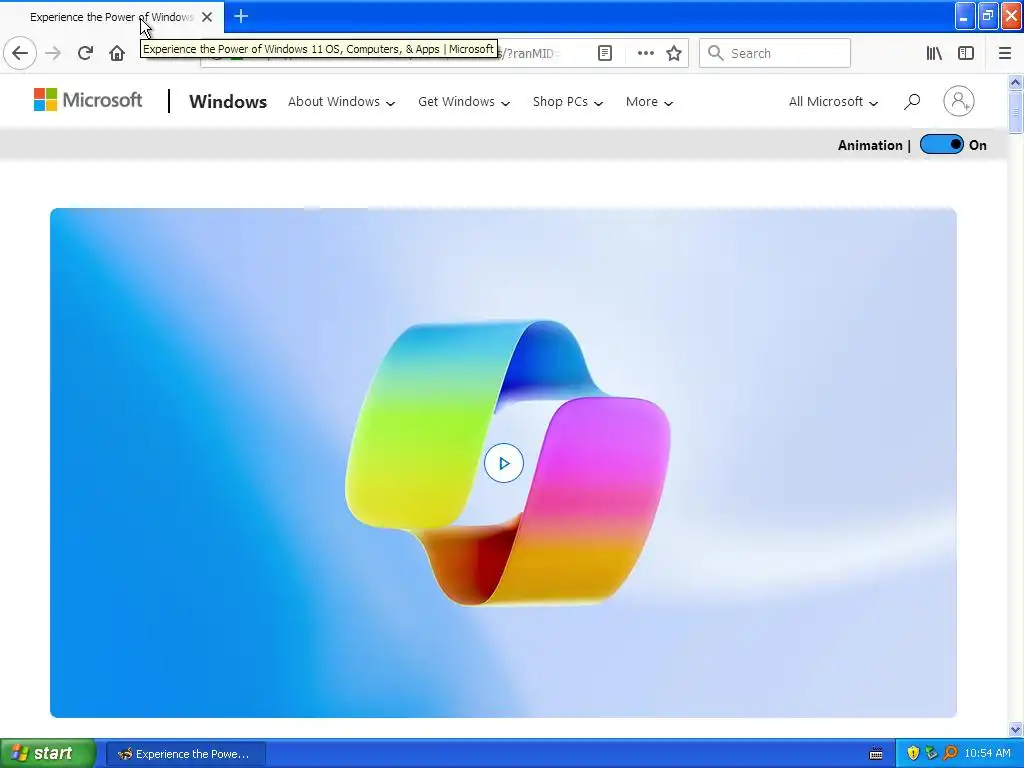Click the vertical scrollbar thumb
Viewport: 1024px width, 768px height.
click(1015, 112)
